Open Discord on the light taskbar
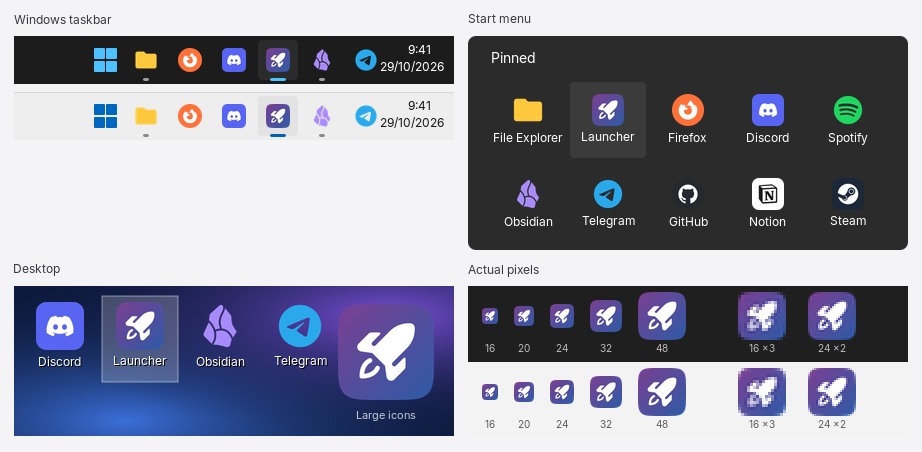Viewport: 922px width, 452px height. point(234,116)
